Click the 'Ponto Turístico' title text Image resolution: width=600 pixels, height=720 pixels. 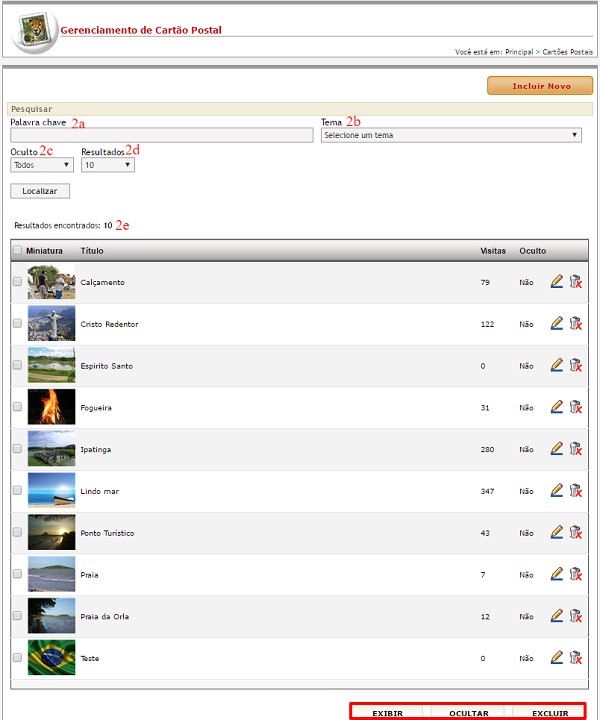pos(107,533)
